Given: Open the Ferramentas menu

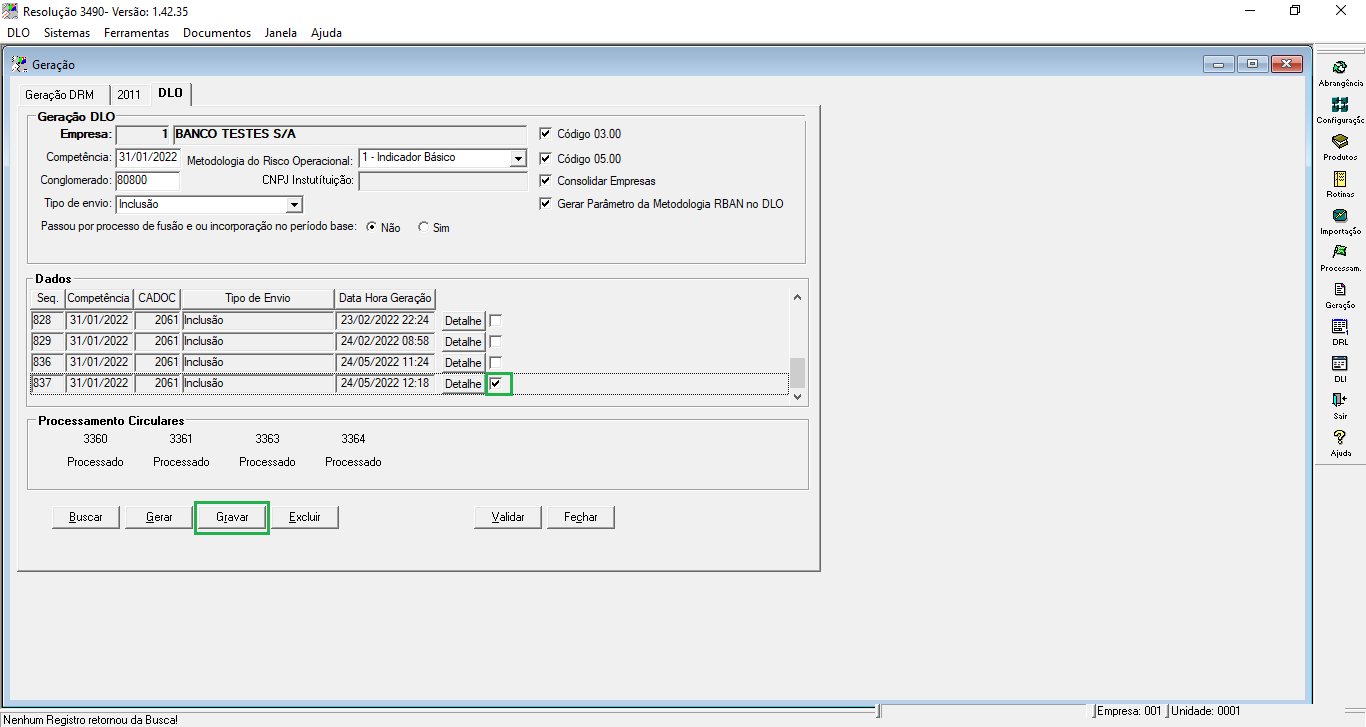Looking at the screenshot, I should (x=136, y=33).
